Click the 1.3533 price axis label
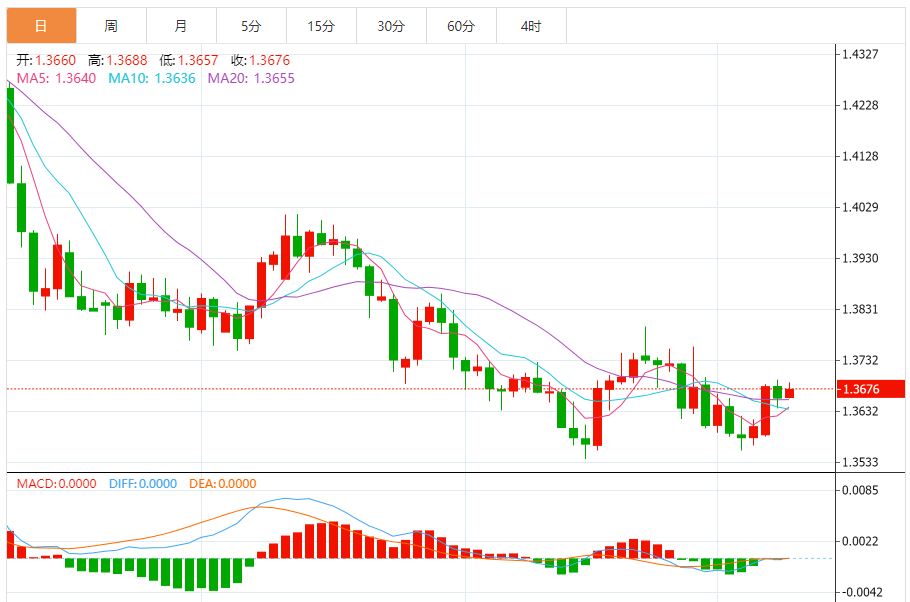The height and width of the screenshot is (602, 910). coord(860,462)
